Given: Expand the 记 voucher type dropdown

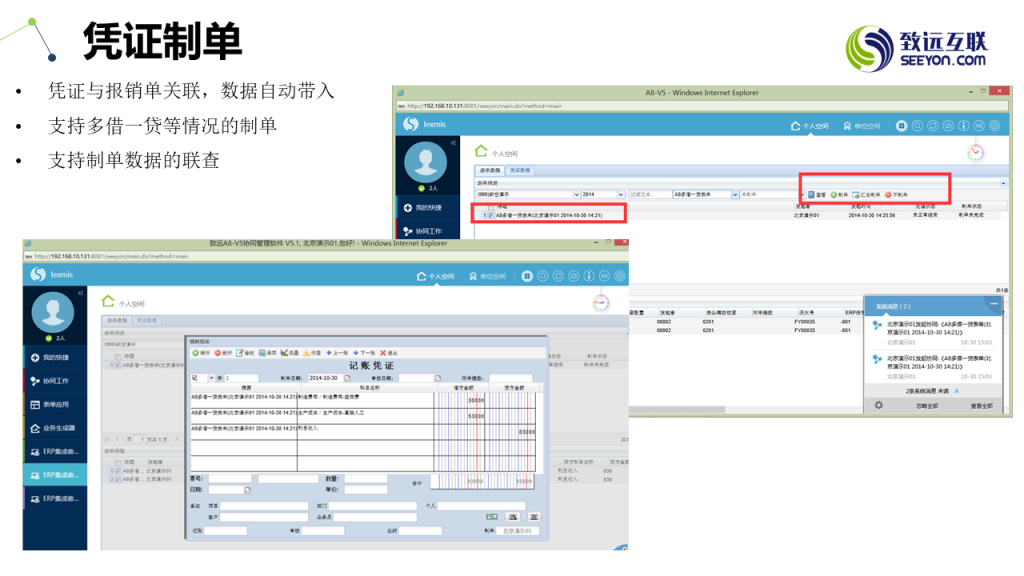Looking at the screenshot, I should (x=210, y=378).
